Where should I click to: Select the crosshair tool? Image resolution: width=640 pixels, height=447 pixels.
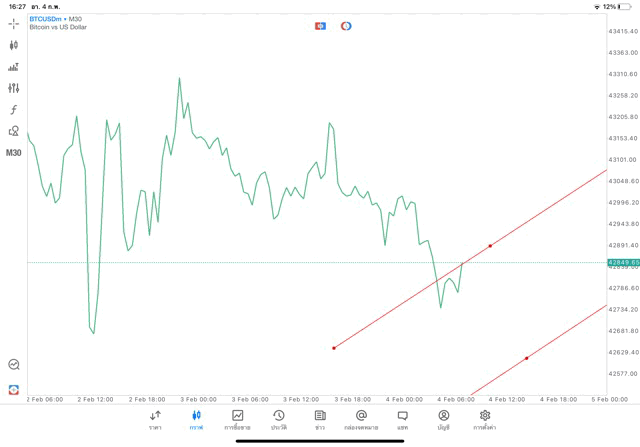(13, 23)
